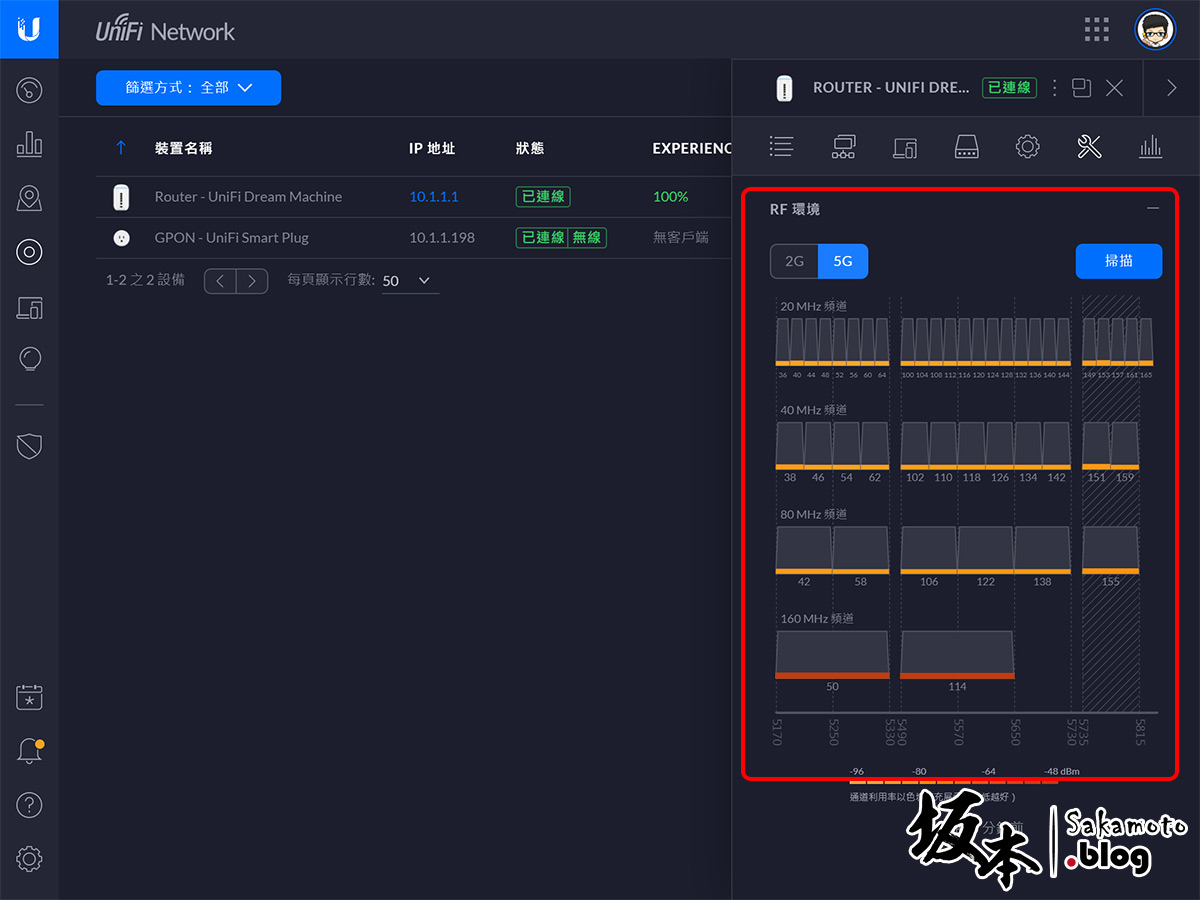Viewport: 1200px width, 900px height.
Task: Open the three-dot menu in device panel header
Action: (x=1054, y=88)
